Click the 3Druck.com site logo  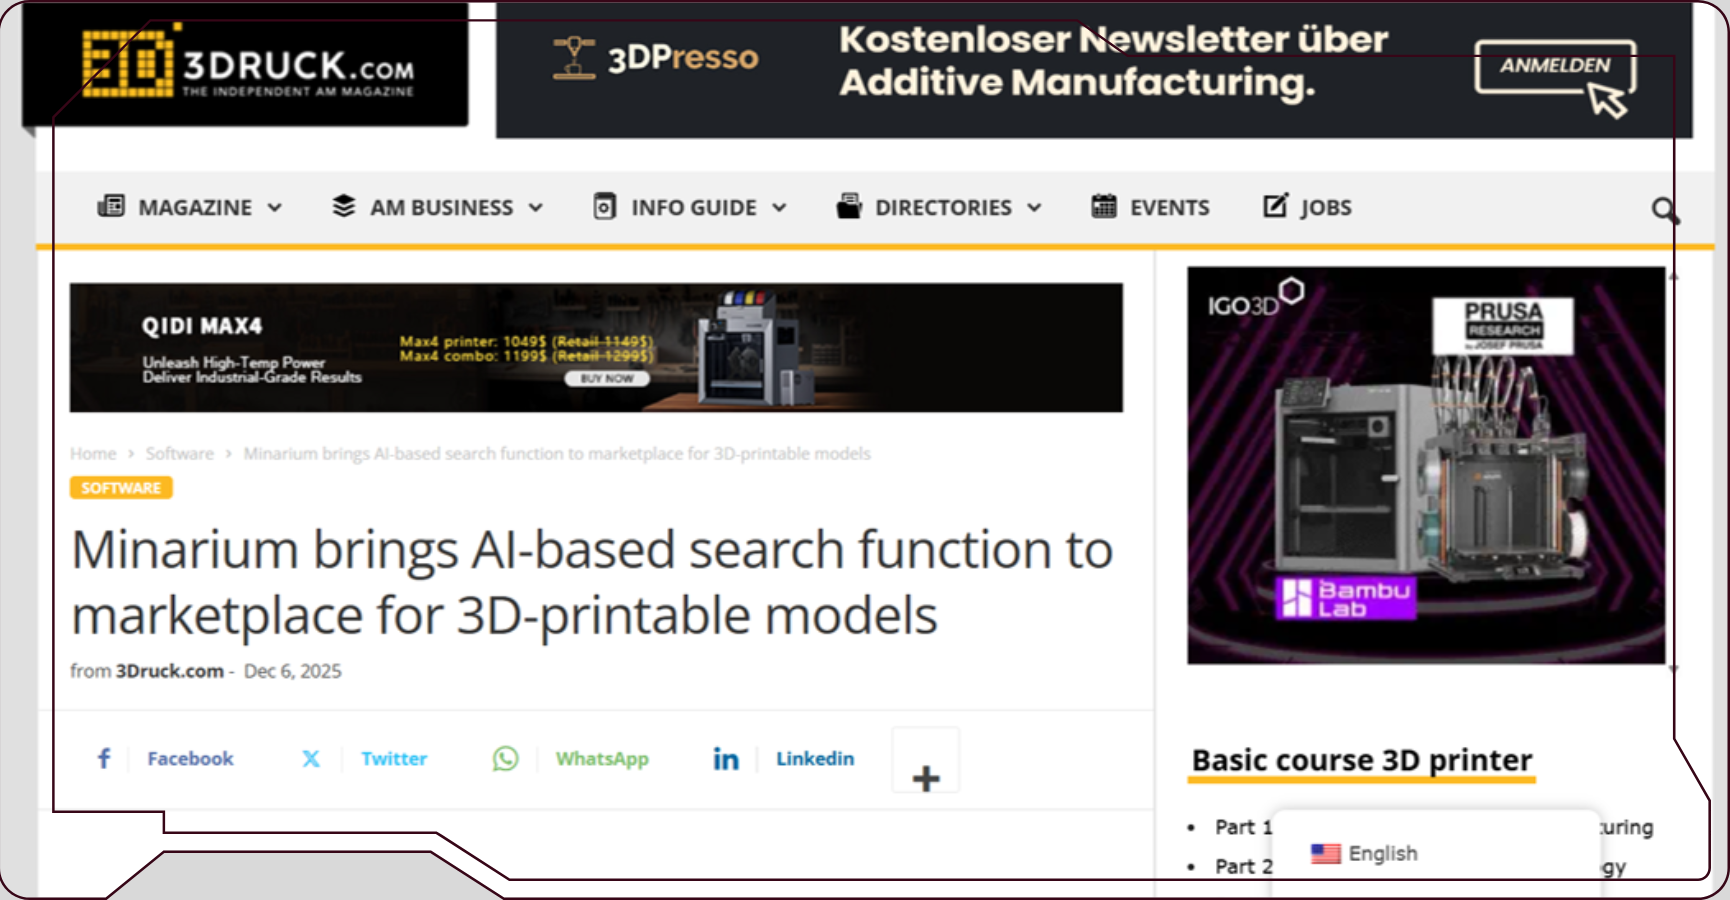(x=246, y=66)
